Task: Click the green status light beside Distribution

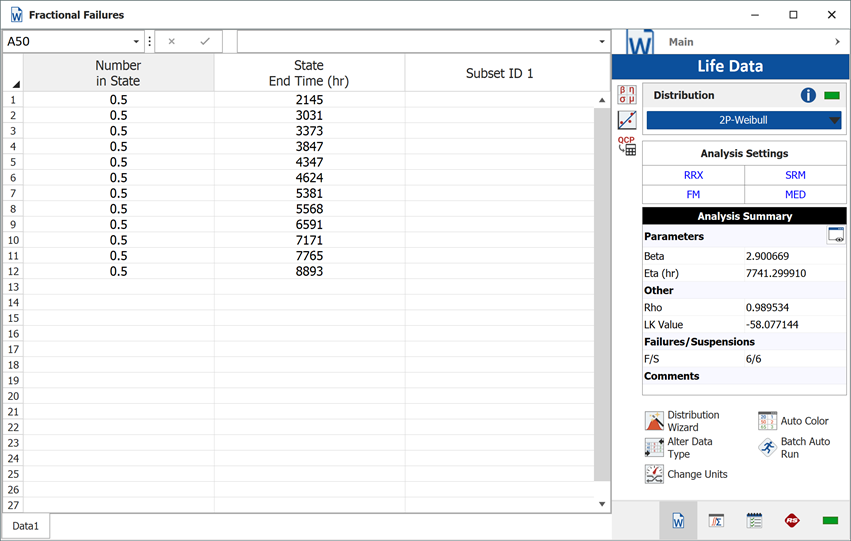Action: (x=831, y=96)
